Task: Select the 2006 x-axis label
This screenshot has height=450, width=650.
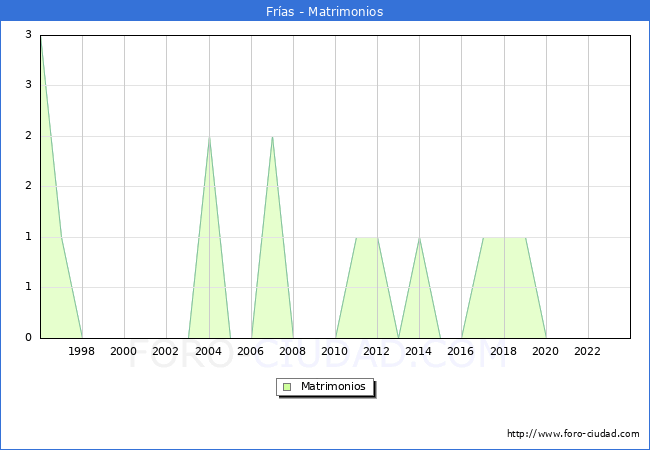Action: point(250,351)
